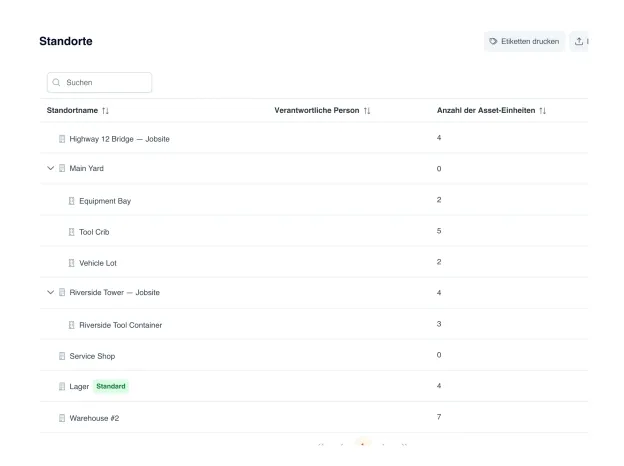This screenshot has height=466, width=624.
Task: Open the Service Shop location
Action: [92, 356]
